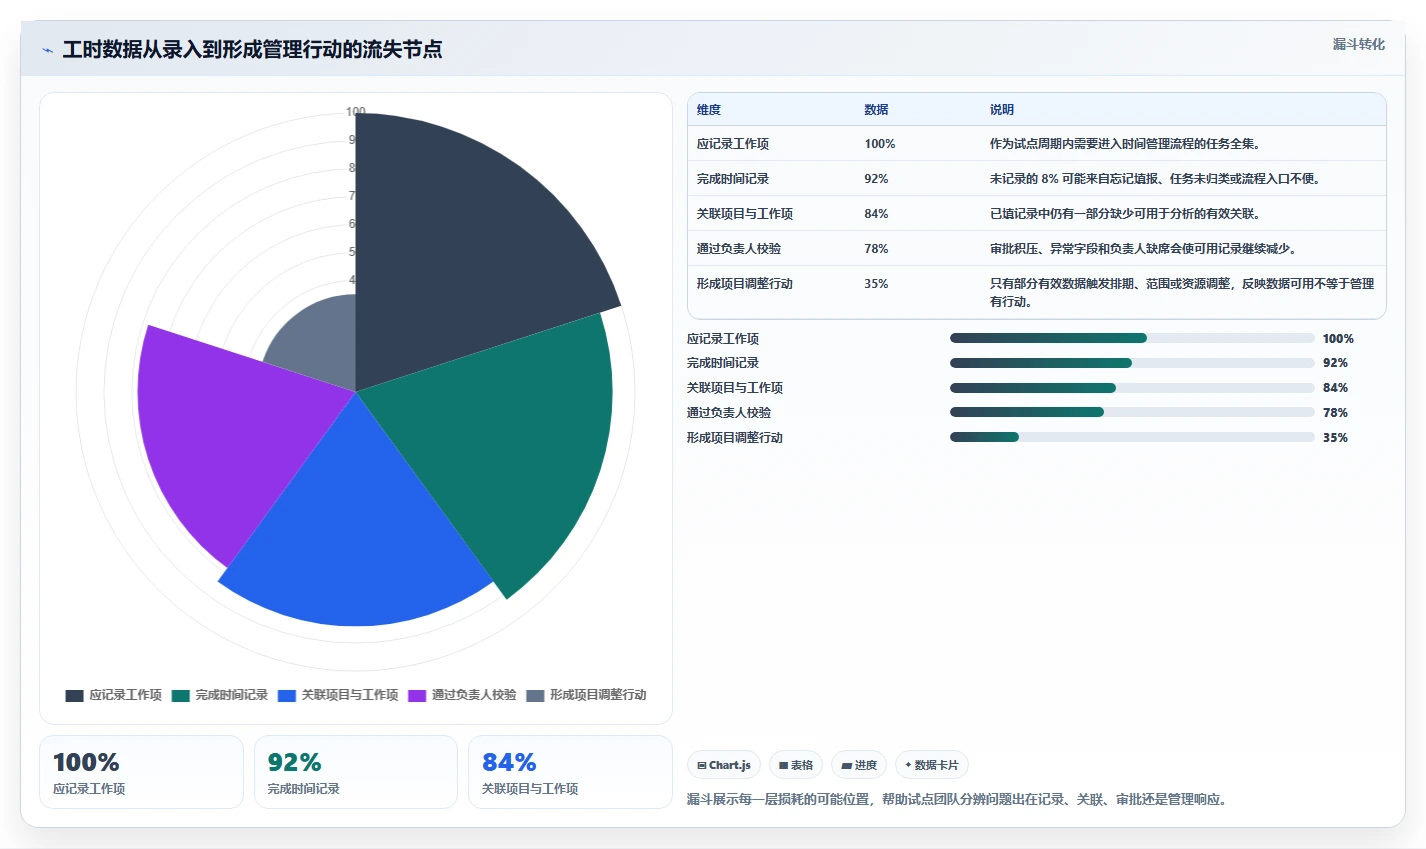Image resolution: width=1426 pixels, height=849 pixels.
Task: Select the 数据卡片 tag chip
Action: pyautogui.click(x=932, y=765)
